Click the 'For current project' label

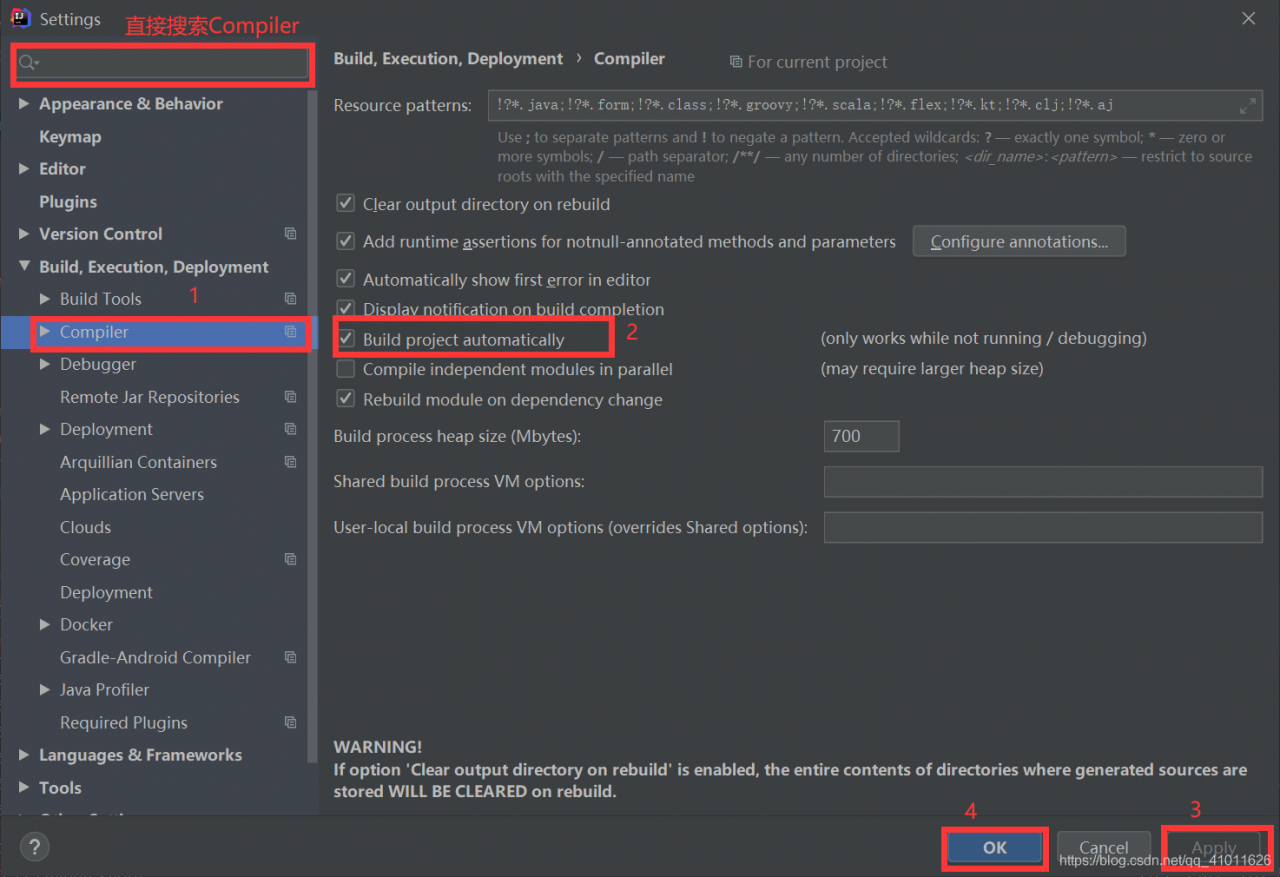(817, 62)
